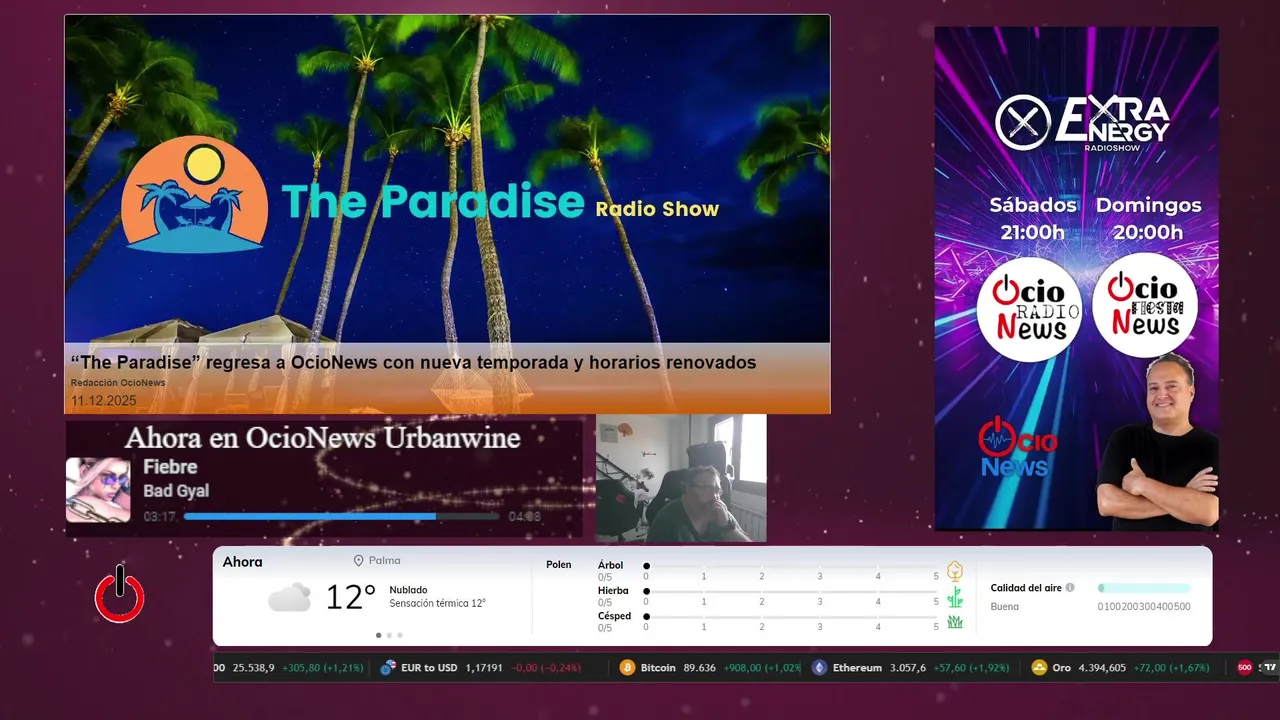The height and width of the screenshot is (720, 1280).
Task: Click the Calidad del aire label
Action: click(1026, 588)
